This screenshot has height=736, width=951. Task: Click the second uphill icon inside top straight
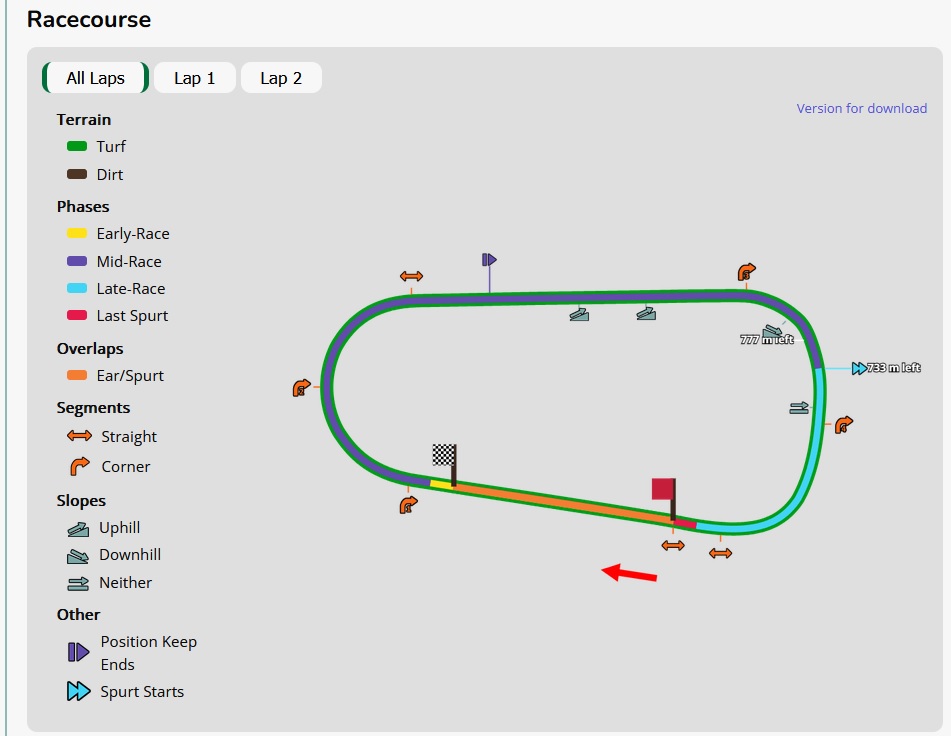(646, 313)
